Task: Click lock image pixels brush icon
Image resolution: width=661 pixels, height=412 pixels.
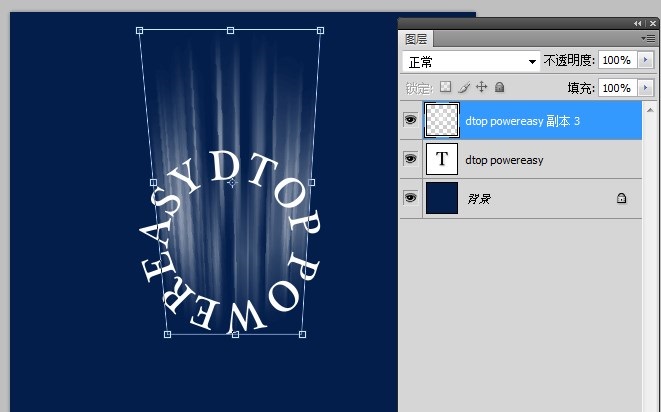Action: click(463, 88)
